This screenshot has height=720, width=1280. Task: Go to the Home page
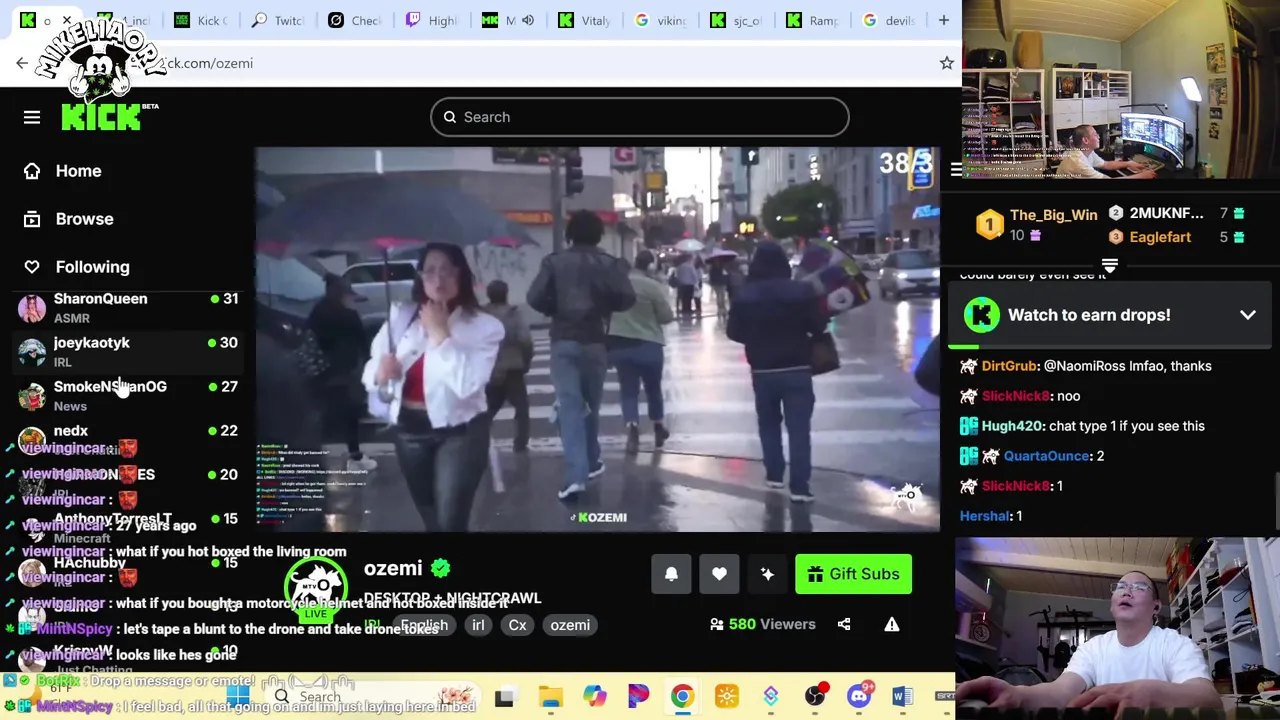coord(63,171)
